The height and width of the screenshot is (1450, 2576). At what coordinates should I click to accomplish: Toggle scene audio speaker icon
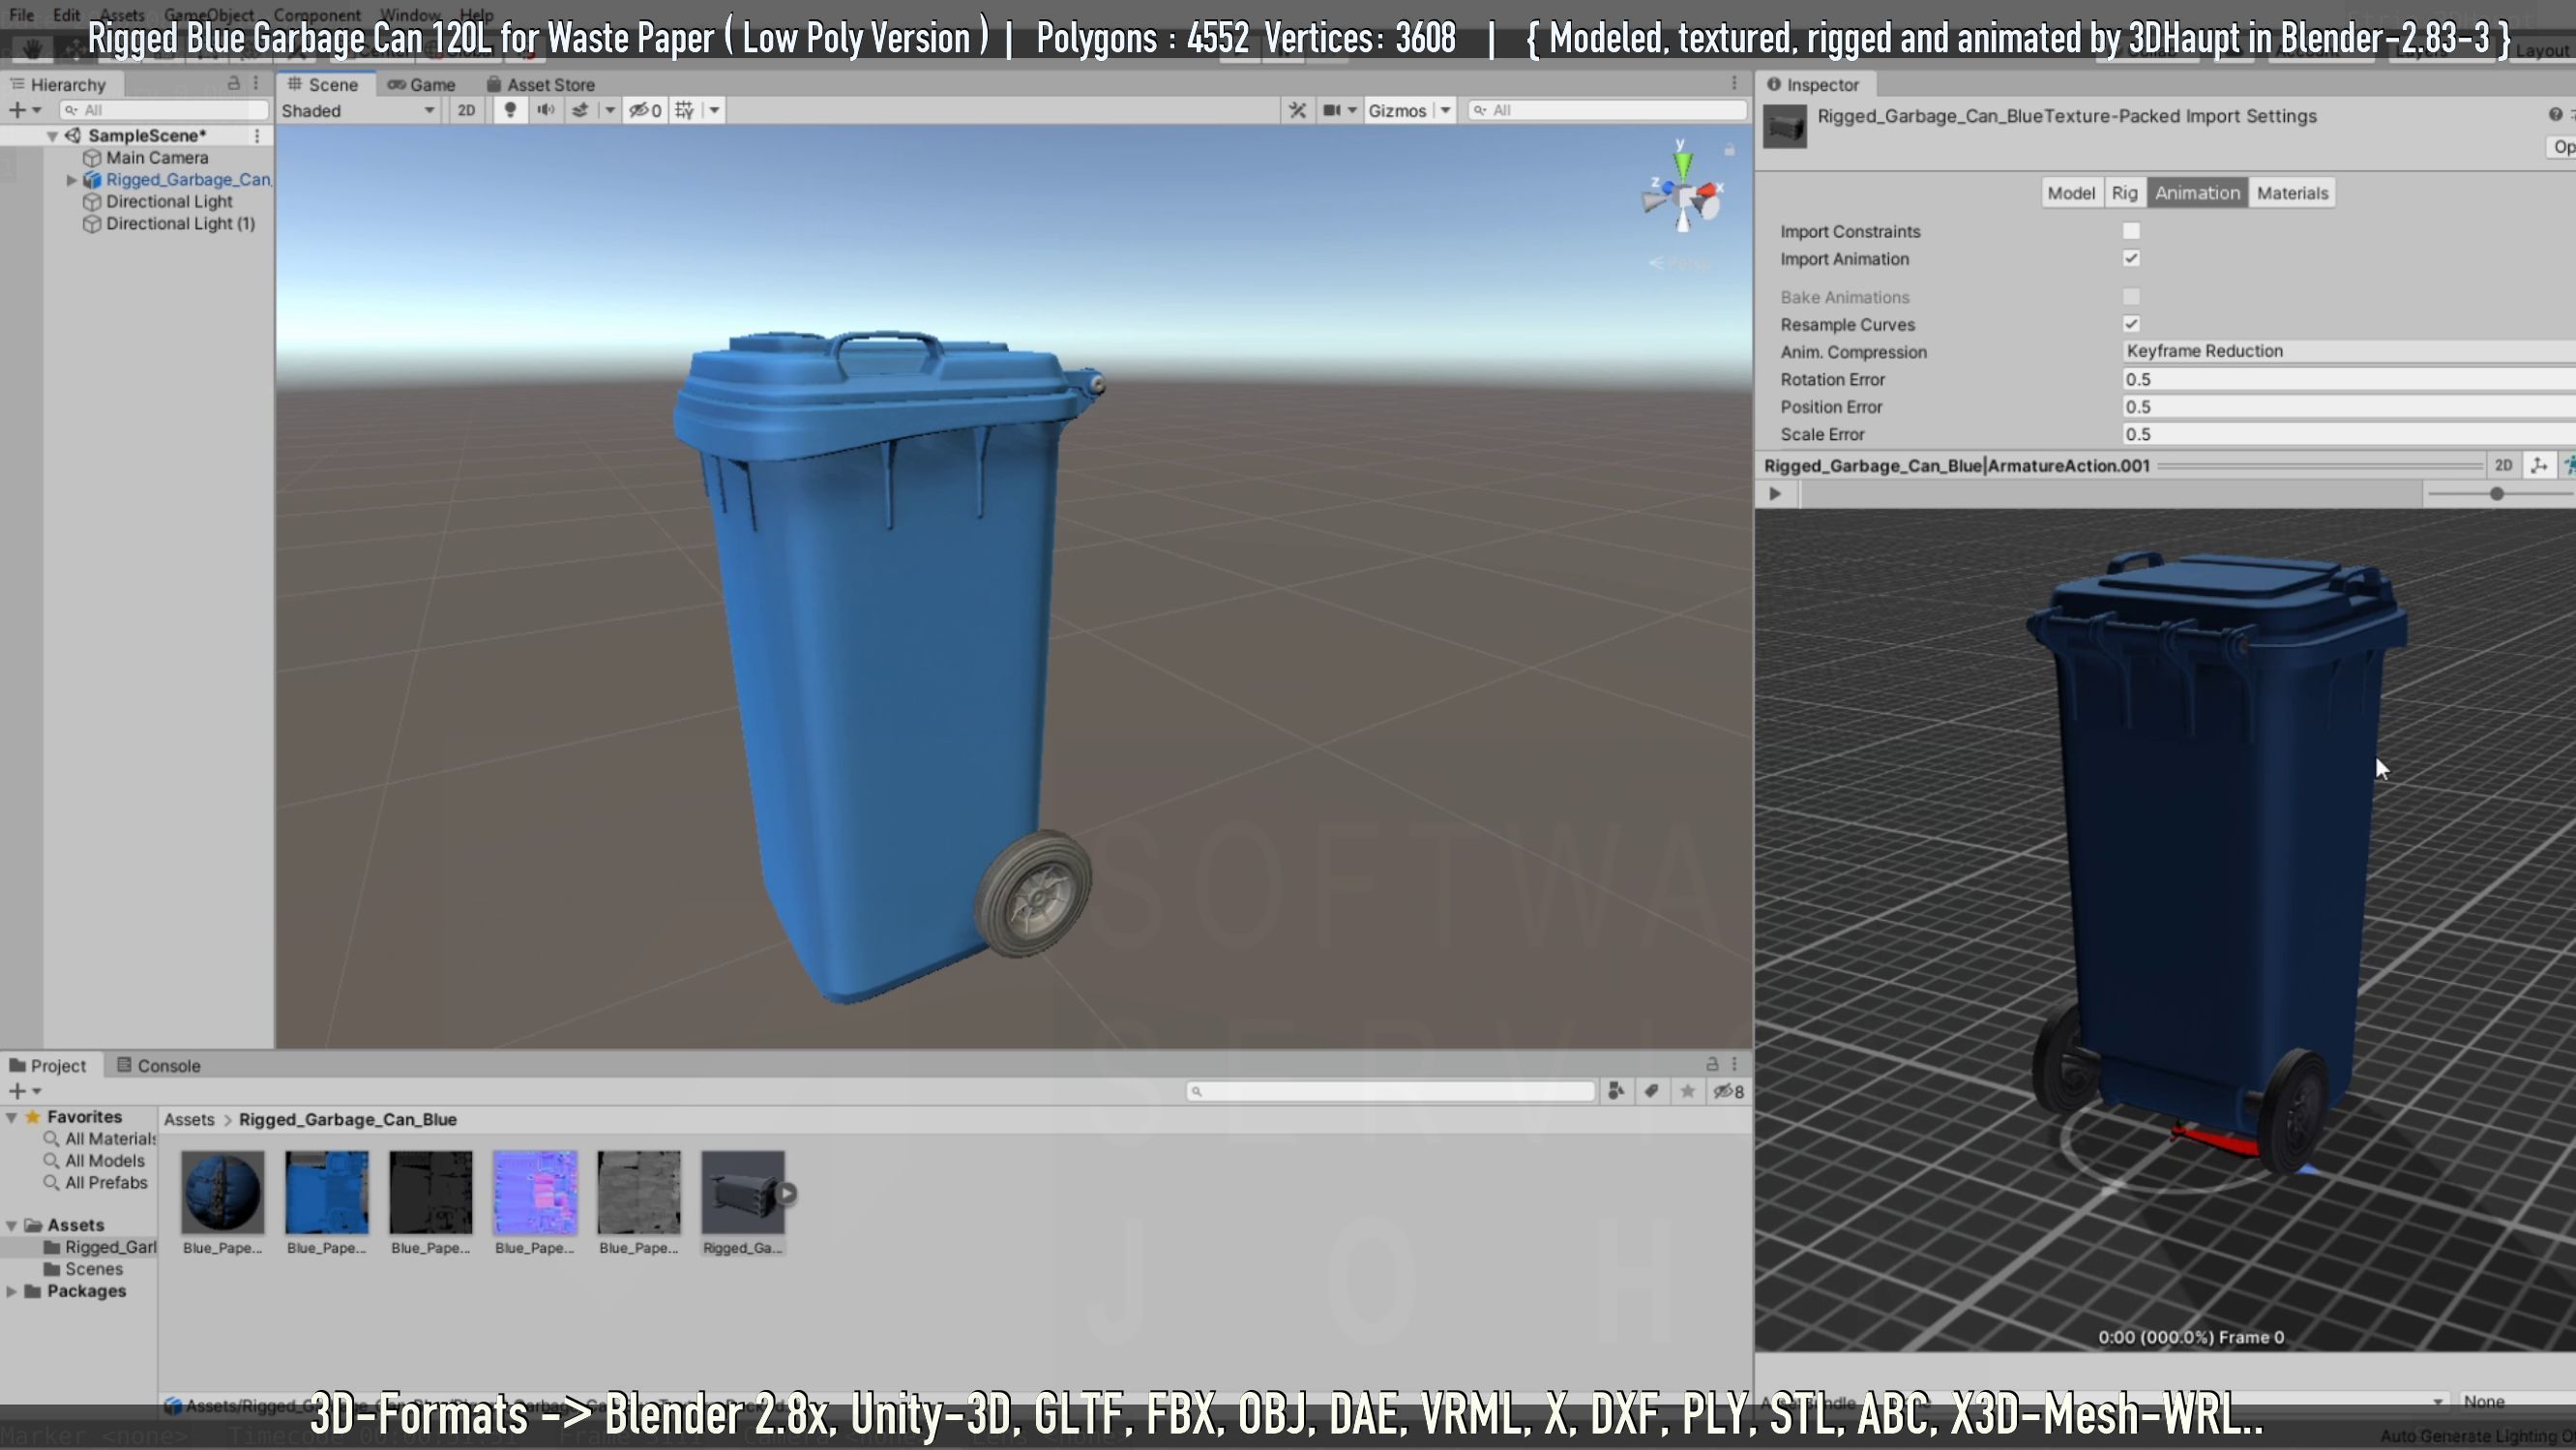pyautogui.click(x=545, y=110)
